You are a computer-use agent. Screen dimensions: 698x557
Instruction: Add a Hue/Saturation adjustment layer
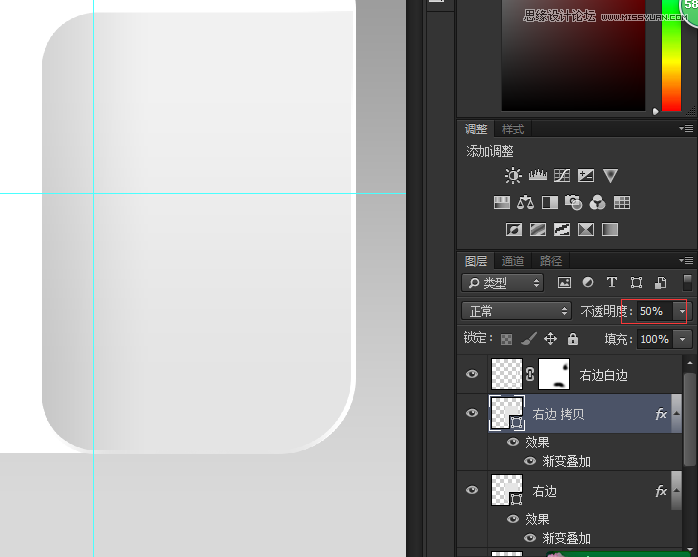(x=502, y=203)
